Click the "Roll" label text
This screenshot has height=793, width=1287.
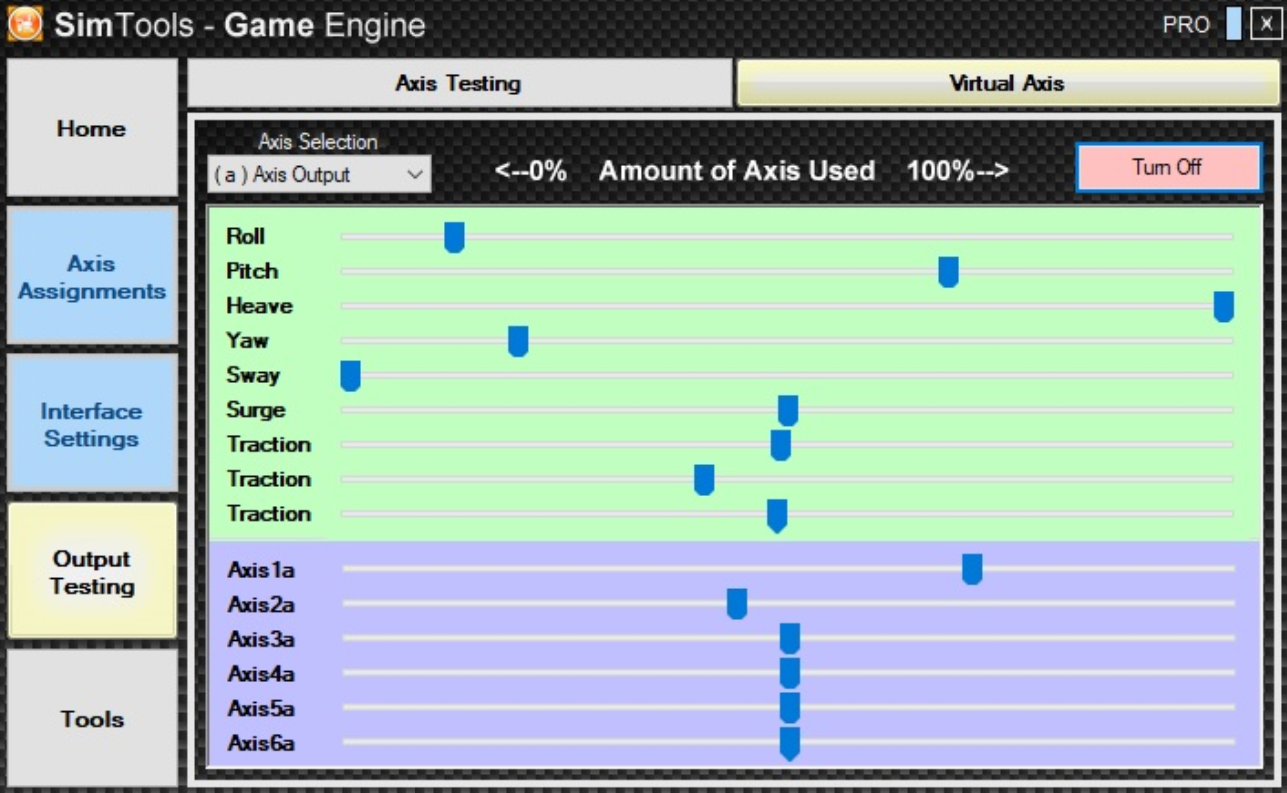coord(245,236)
